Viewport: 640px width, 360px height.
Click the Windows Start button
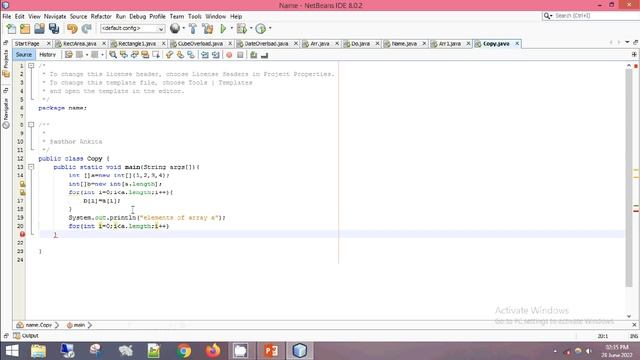pyautogui.click(x=12, y=351)
